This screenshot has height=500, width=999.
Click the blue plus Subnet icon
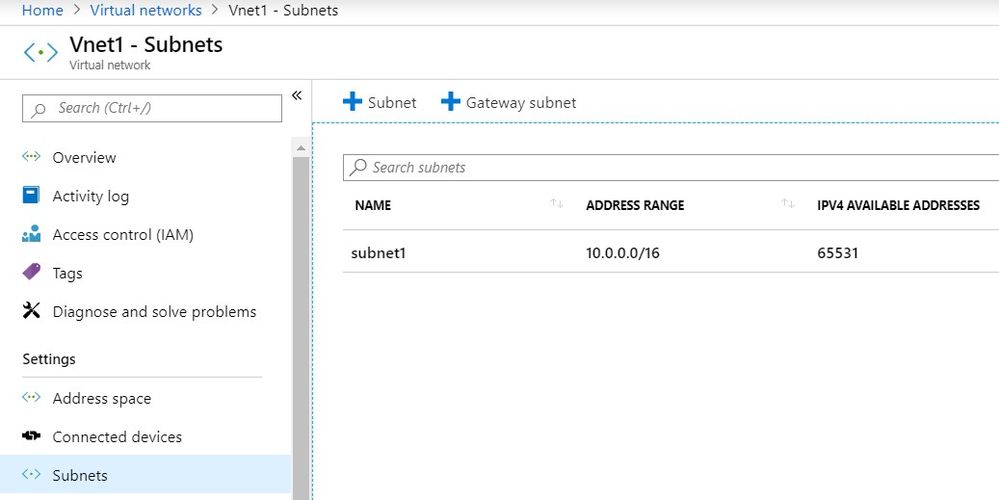click(352, 102)
